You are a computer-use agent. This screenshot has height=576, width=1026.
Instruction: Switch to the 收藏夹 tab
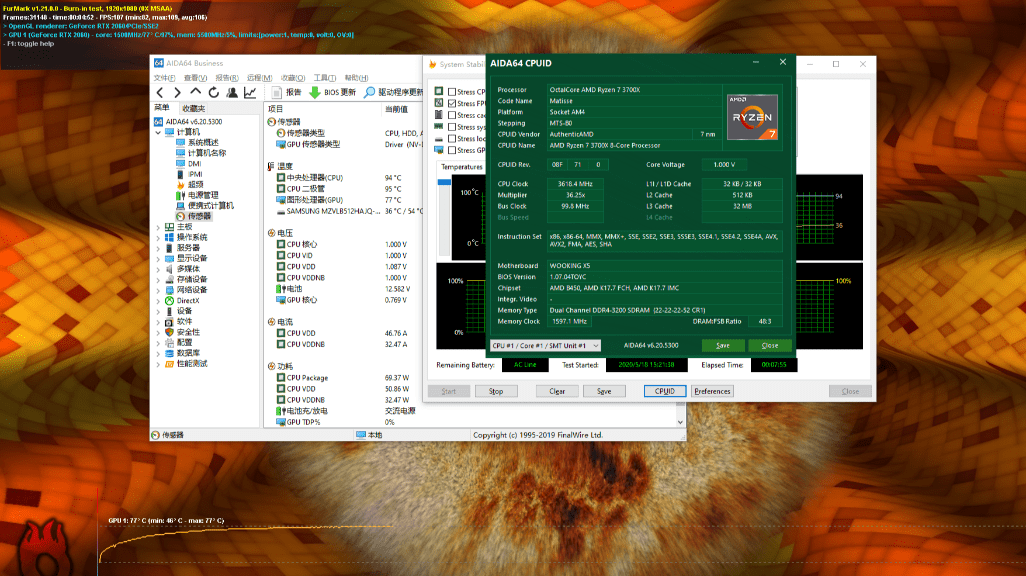194,108
